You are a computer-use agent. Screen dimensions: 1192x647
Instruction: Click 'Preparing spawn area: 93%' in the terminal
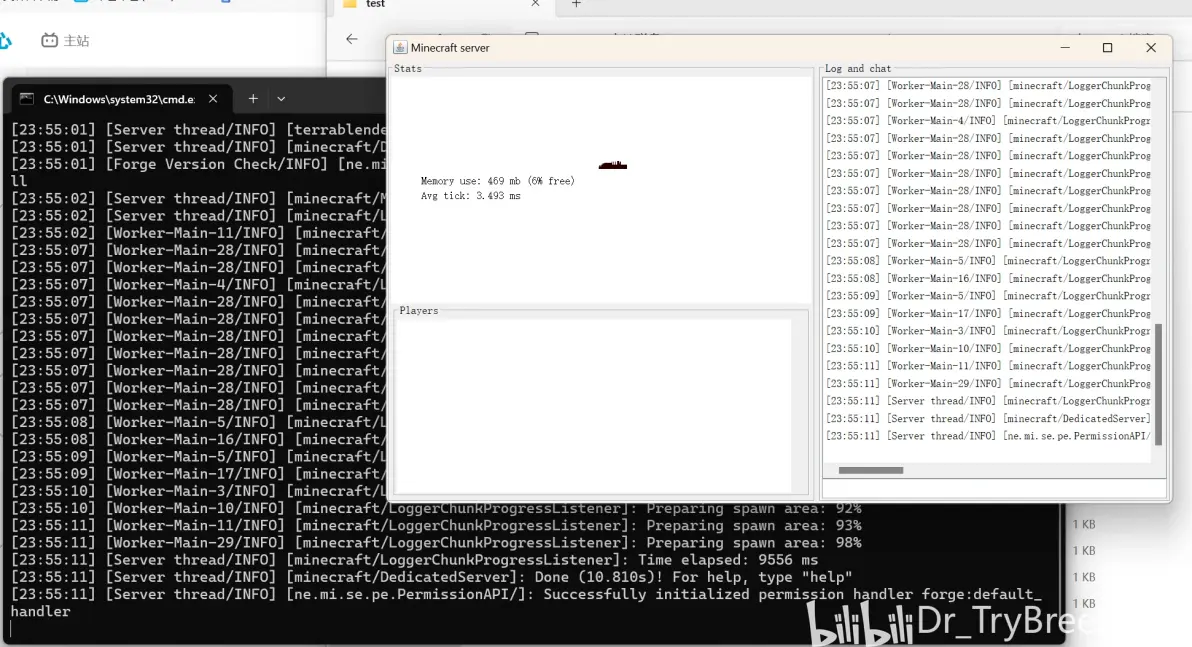(x=753, y=525)
